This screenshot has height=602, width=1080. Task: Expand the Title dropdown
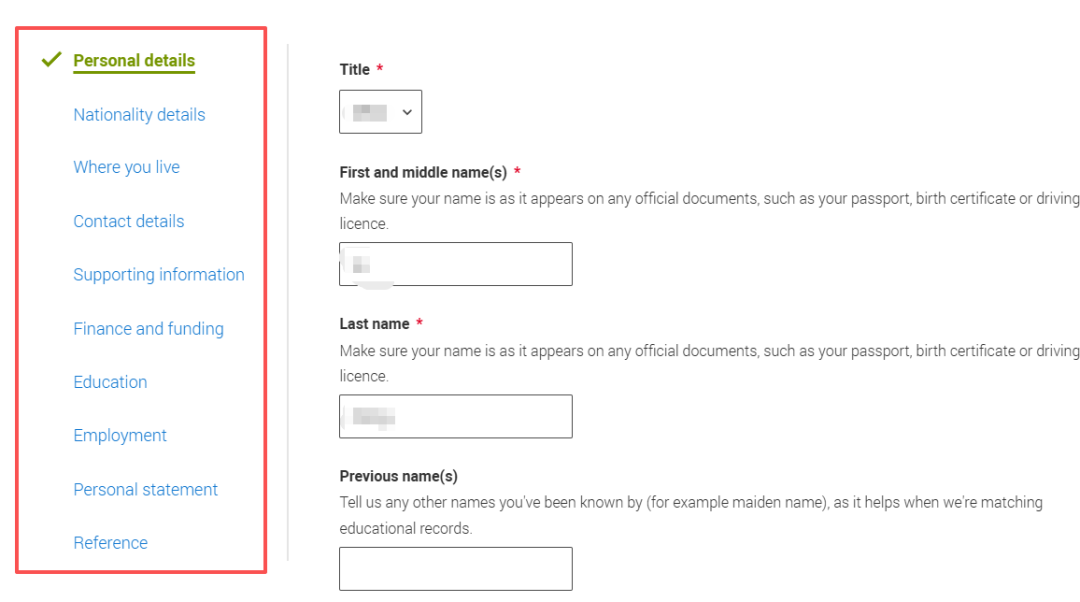tap(381, 112)
